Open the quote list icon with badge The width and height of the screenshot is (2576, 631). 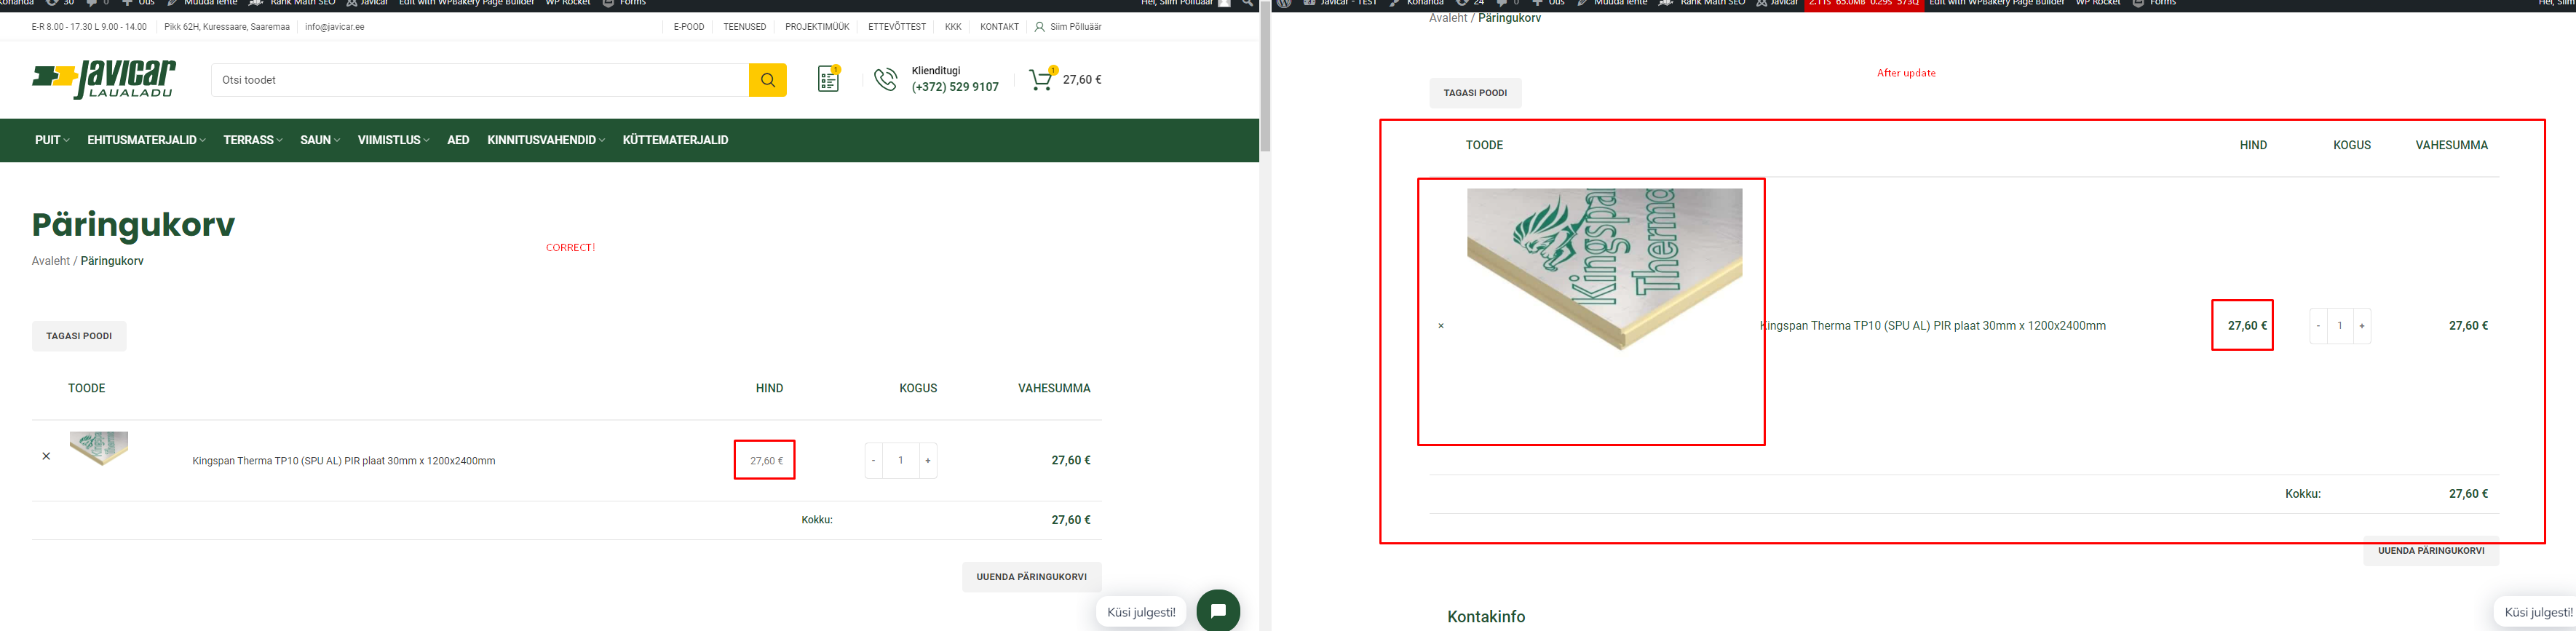pos(829,79)
